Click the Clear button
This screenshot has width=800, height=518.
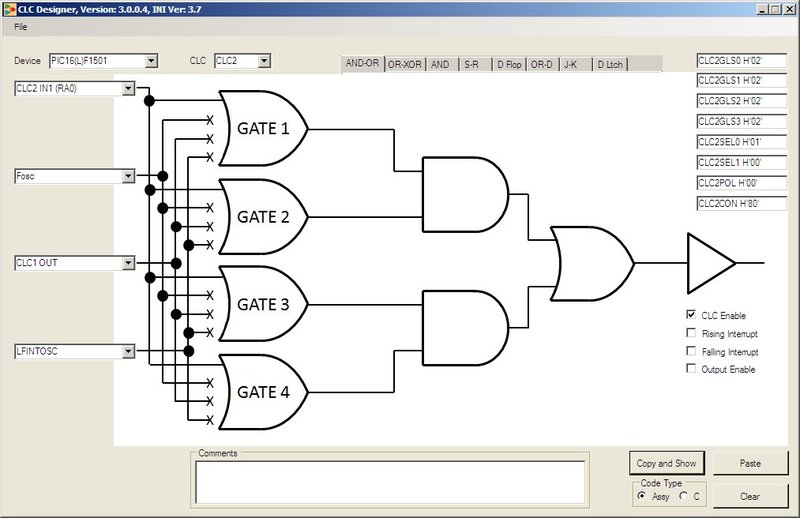click(750, 496)
